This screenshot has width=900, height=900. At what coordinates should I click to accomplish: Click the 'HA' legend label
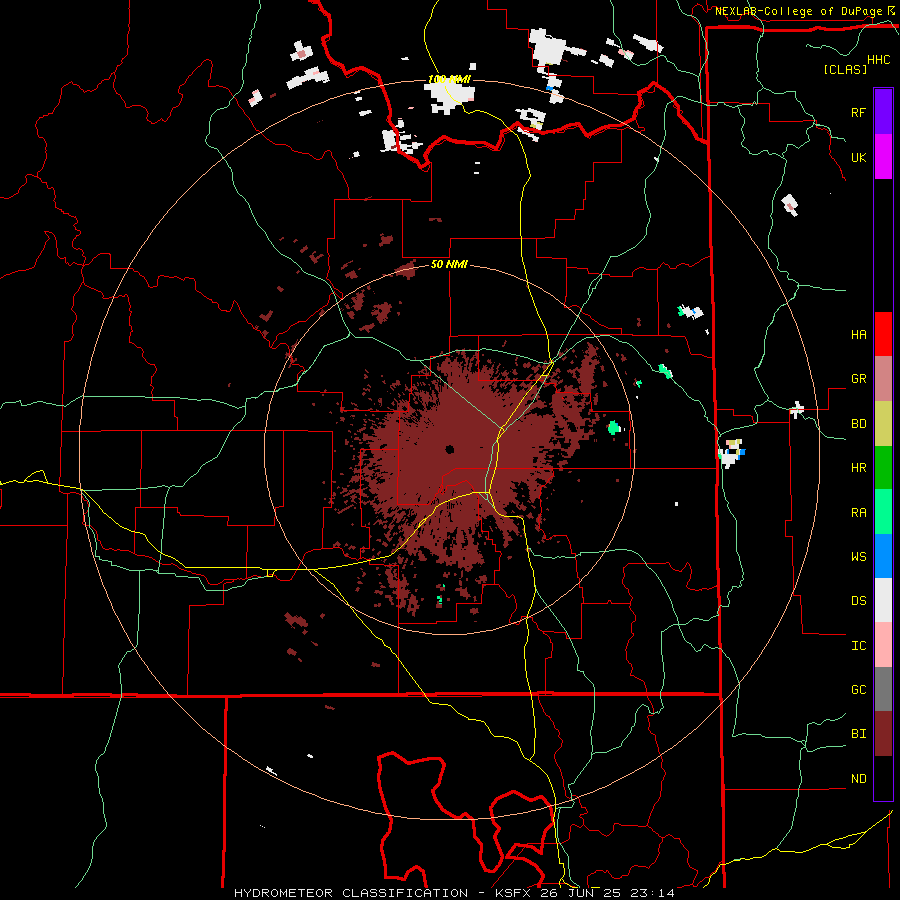pyautogui.click(x=858, y=334)
